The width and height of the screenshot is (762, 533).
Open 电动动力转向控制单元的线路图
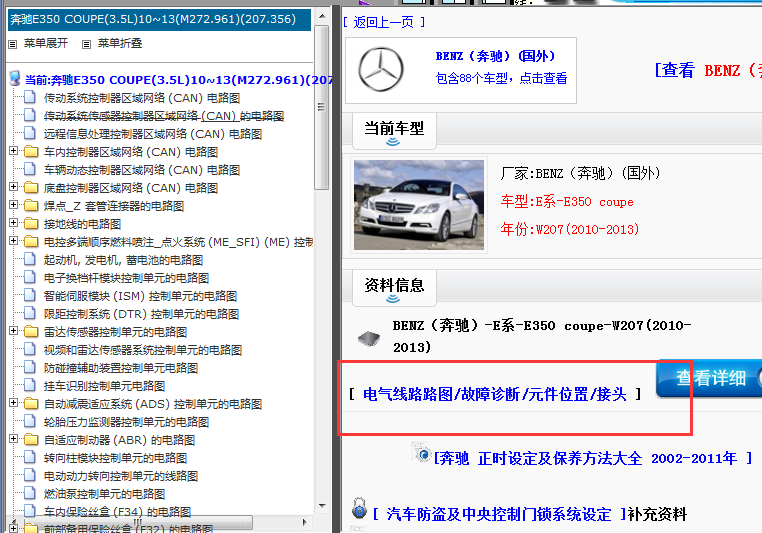(121, 476)
